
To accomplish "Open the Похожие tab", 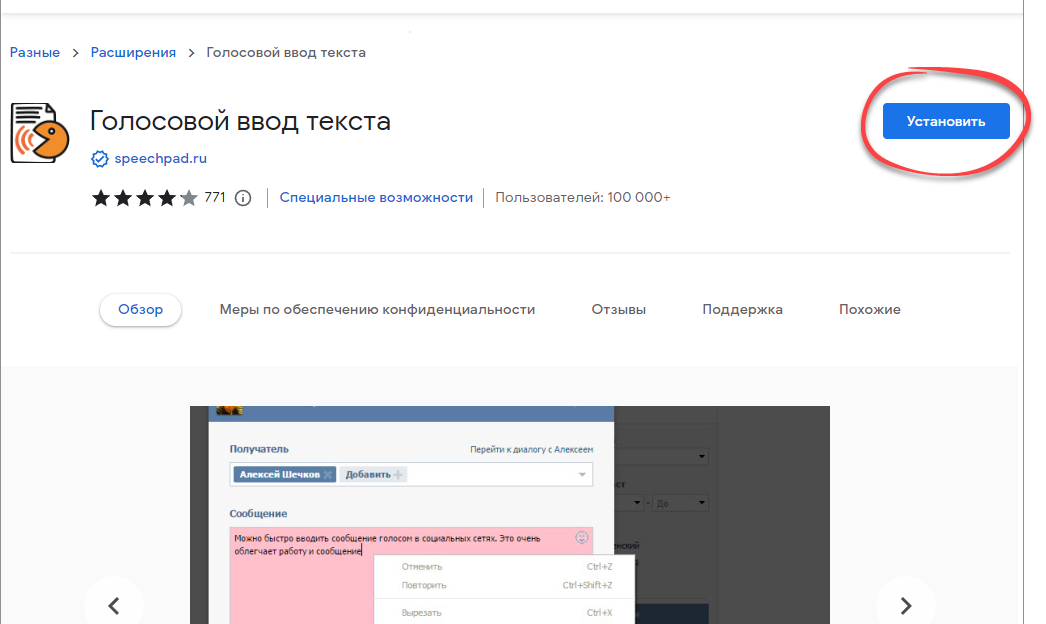I will coord(869,310).
